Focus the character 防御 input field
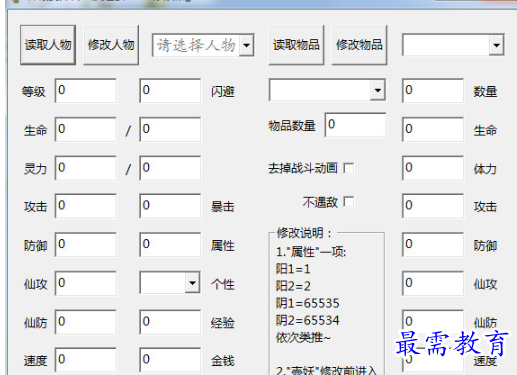The width and height of the screenshot is (517, 375). pos(86,245)
